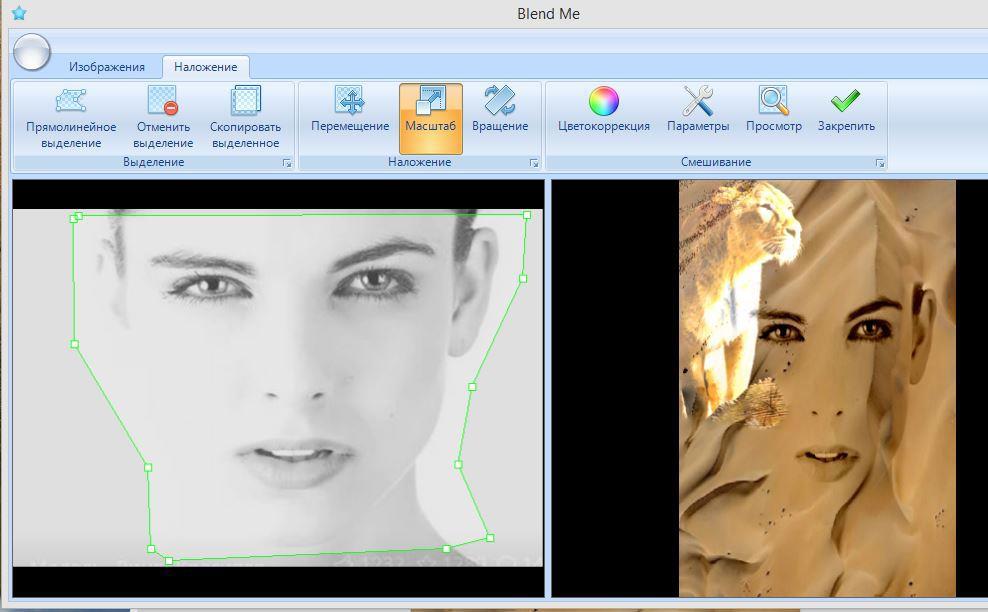Image resolution: width=988 pixels, height=612 pixels.
Task: Expand the Смешивание group dialog launcher
Action: coord(879,162)
